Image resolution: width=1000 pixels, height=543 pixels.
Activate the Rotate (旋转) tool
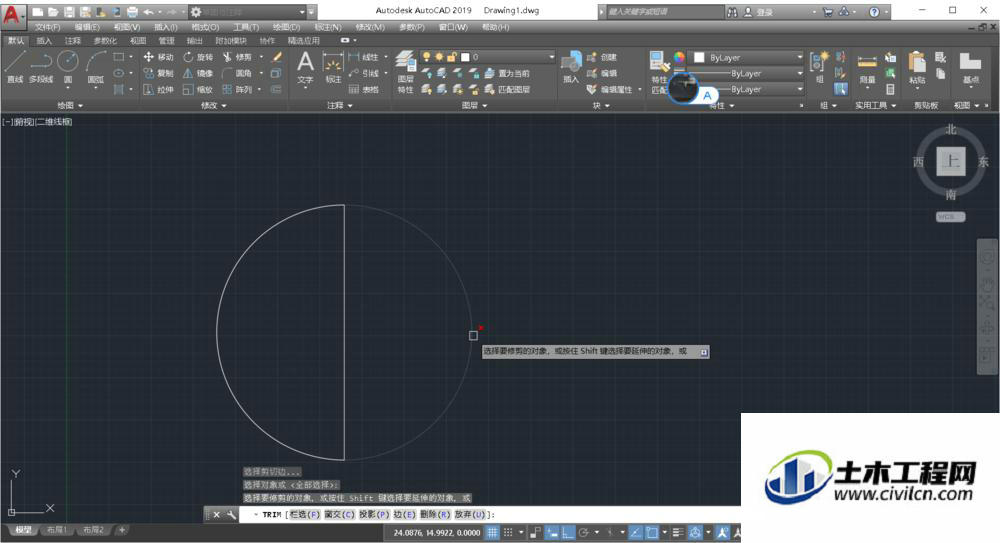point(198,57)
